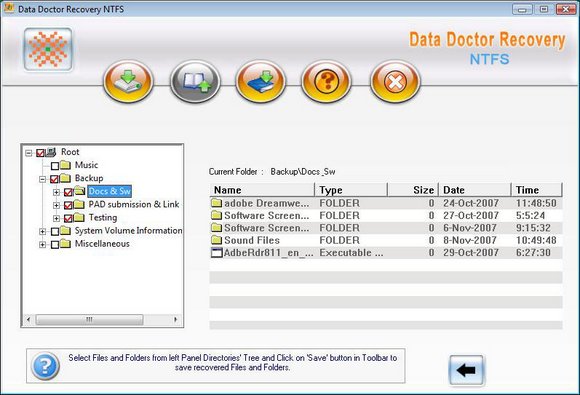Screen dimensions: 580x395
Task: Click the green-arrow drive toolbar icon
Action: point(128,81)
